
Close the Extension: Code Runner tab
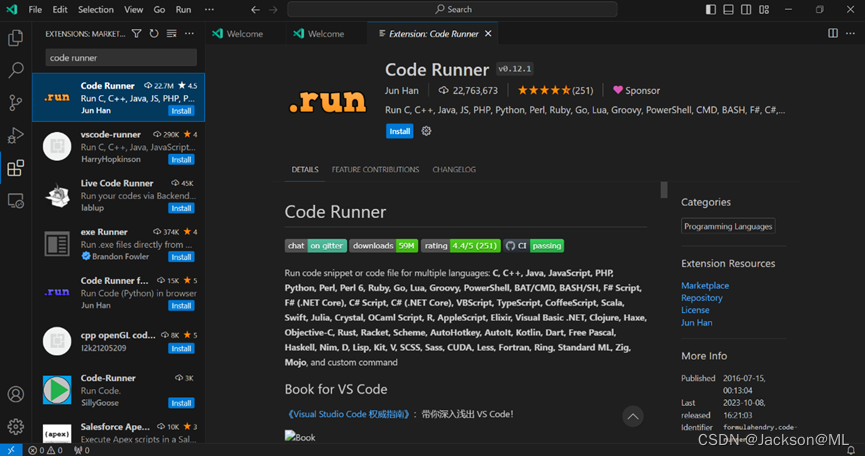pyautogui.click(x=488, y=34)
